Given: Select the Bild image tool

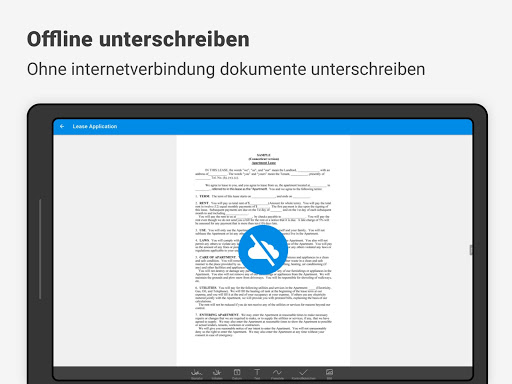Looking at the screenshot, I should (329, 374).
